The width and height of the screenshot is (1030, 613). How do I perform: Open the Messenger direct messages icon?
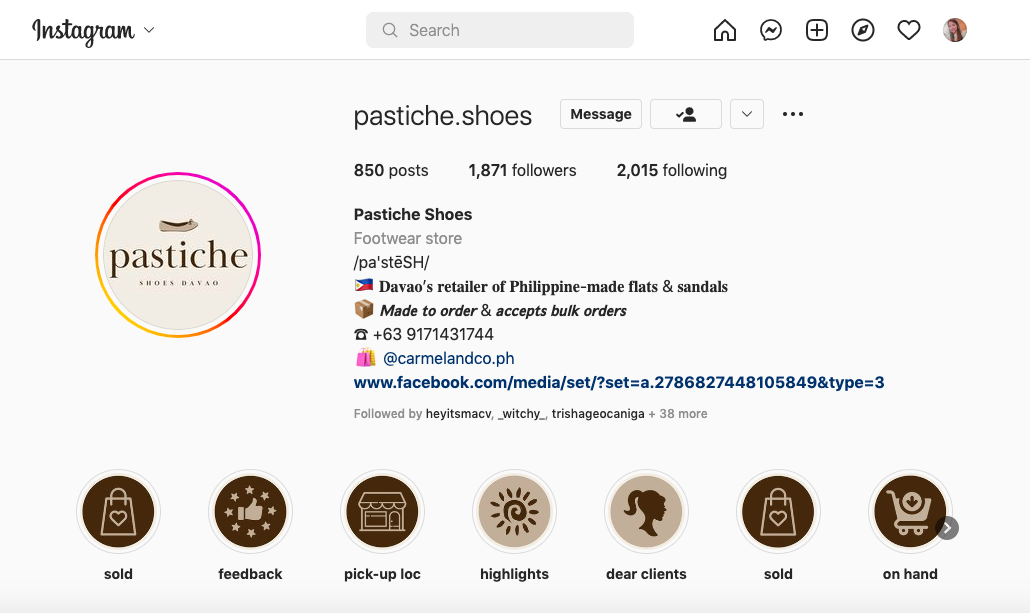[771, 30]
